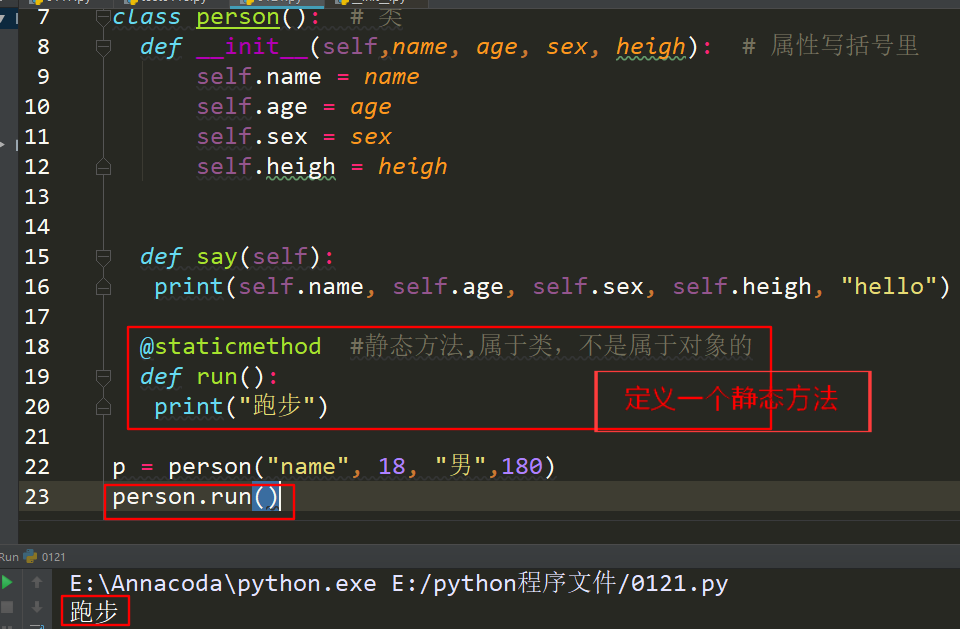960x629 pixels.
Task: Click the run method name on line 19
Action: (x=217, y=377)
